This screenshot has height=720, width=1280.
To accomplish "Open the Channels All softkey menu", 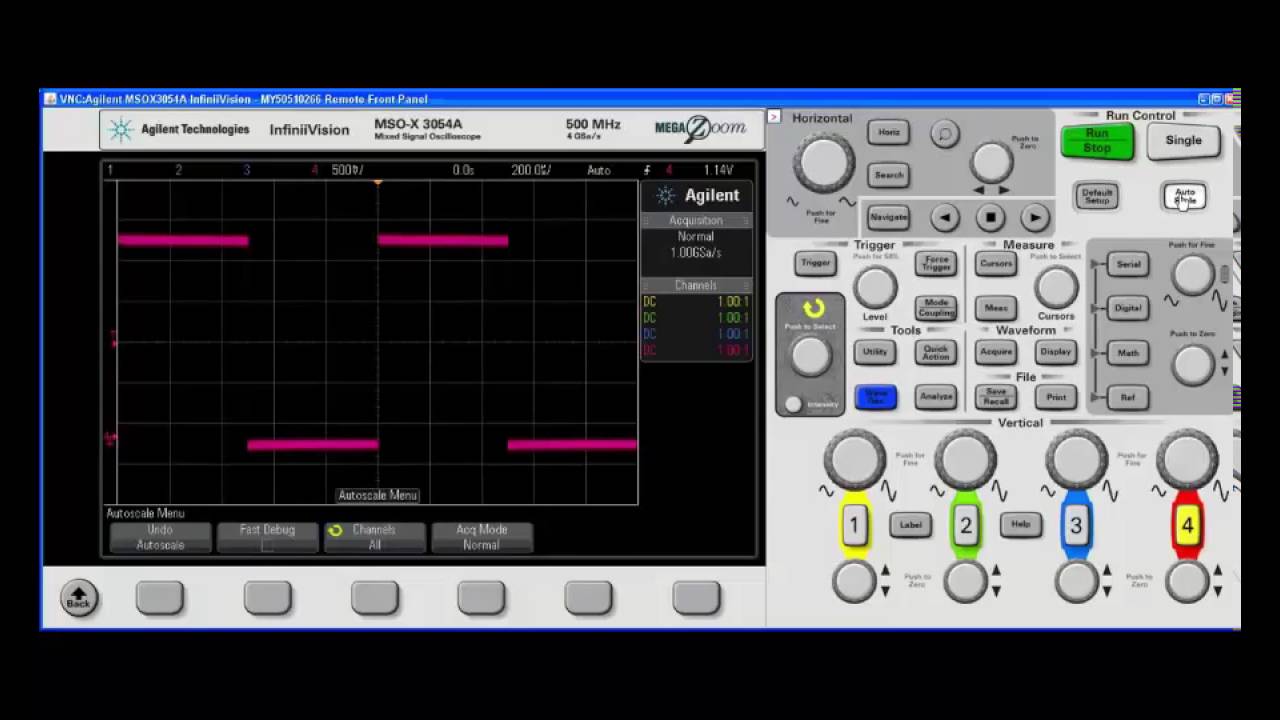I will pyautogui.click(x=374, y=538).
